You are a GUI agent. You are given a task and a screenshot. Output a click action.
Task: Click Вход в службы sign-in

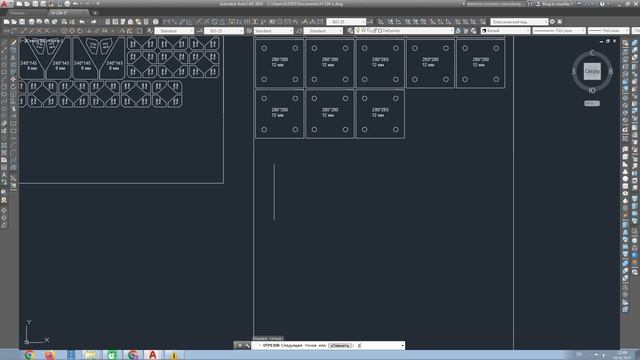tap(558, 4)
